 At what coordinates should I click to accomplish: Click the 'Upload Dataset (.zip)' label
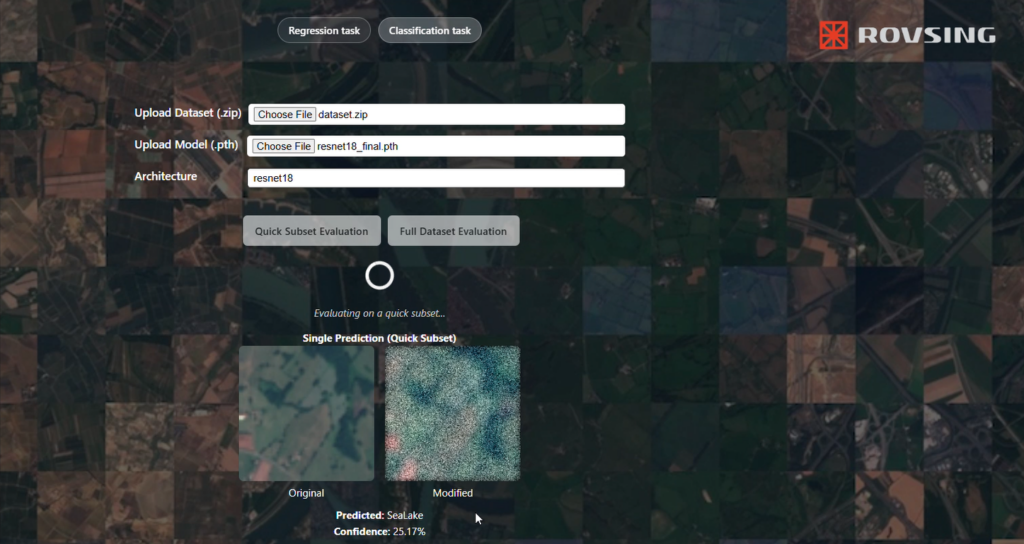[188, 113]
